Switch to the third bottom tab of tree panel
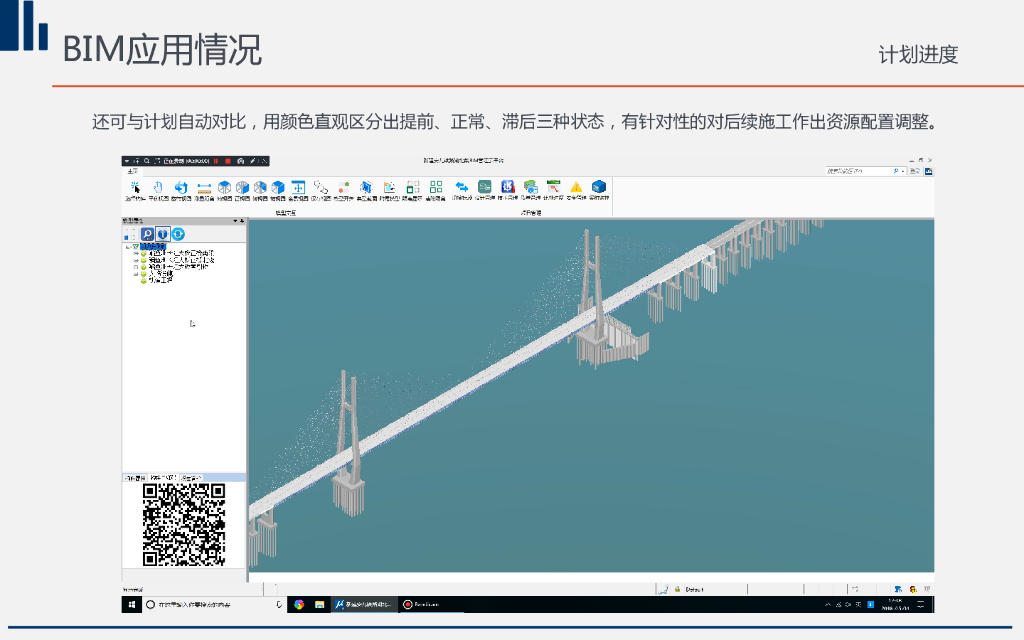The image size is (1024, 640). coord(191,478)
